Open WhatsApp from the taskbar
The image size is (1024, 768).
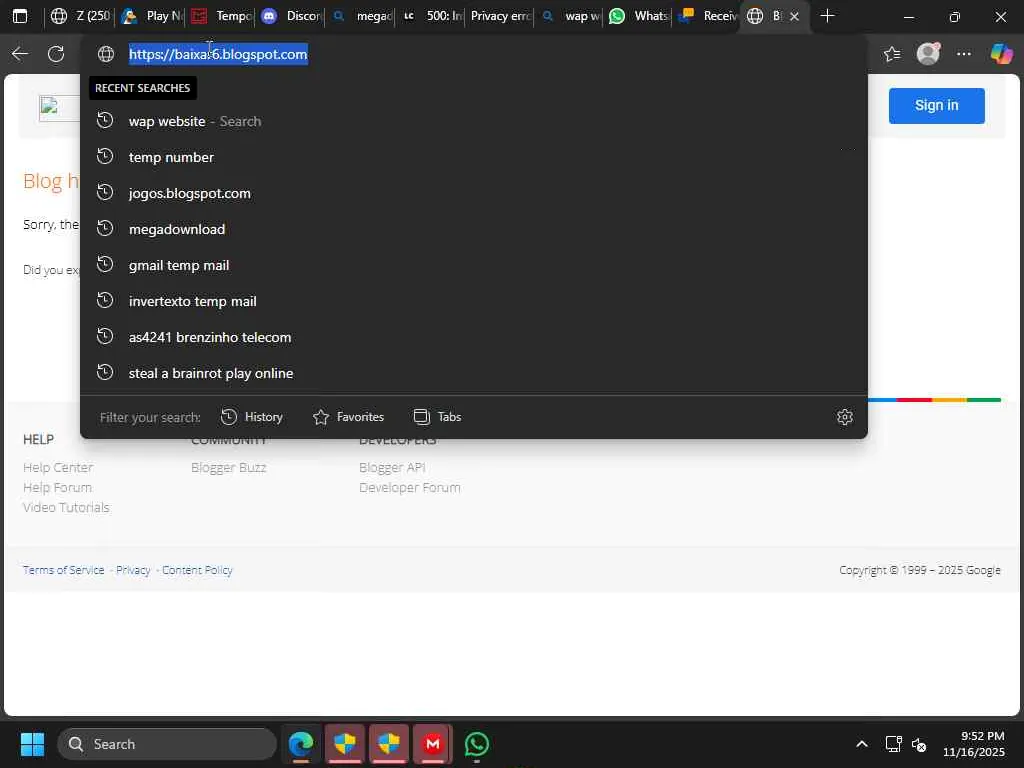tap(476, 744)
